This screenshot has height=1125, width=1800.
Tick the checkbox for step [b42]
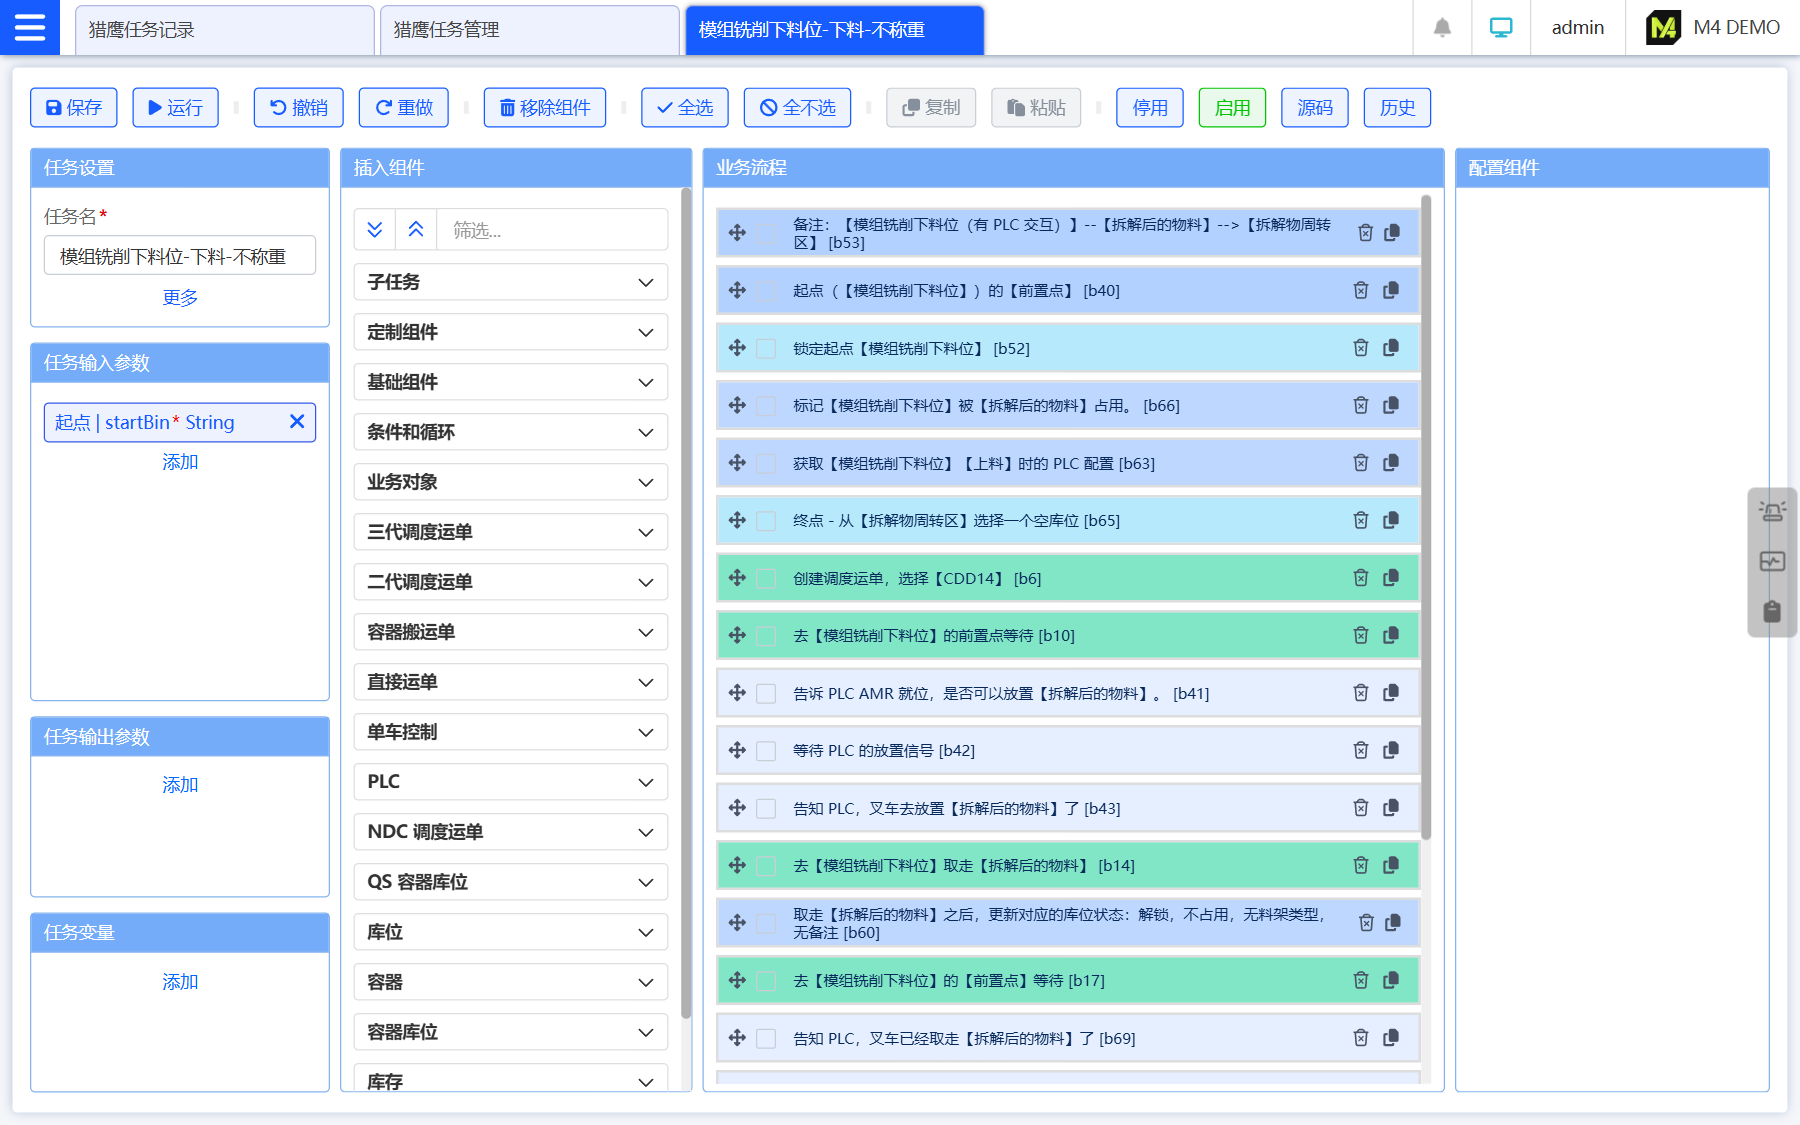(766, 751)
